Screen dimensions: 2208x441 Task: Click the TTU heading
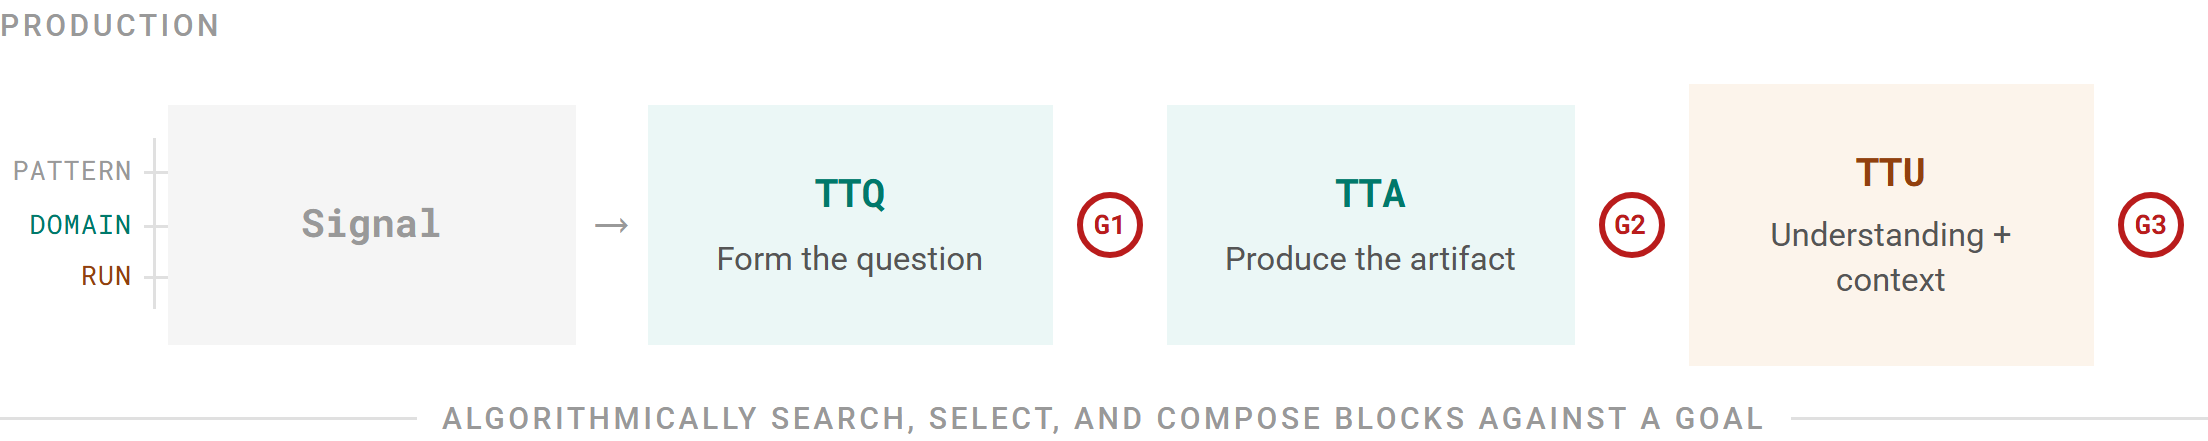tap(1890, 173)
